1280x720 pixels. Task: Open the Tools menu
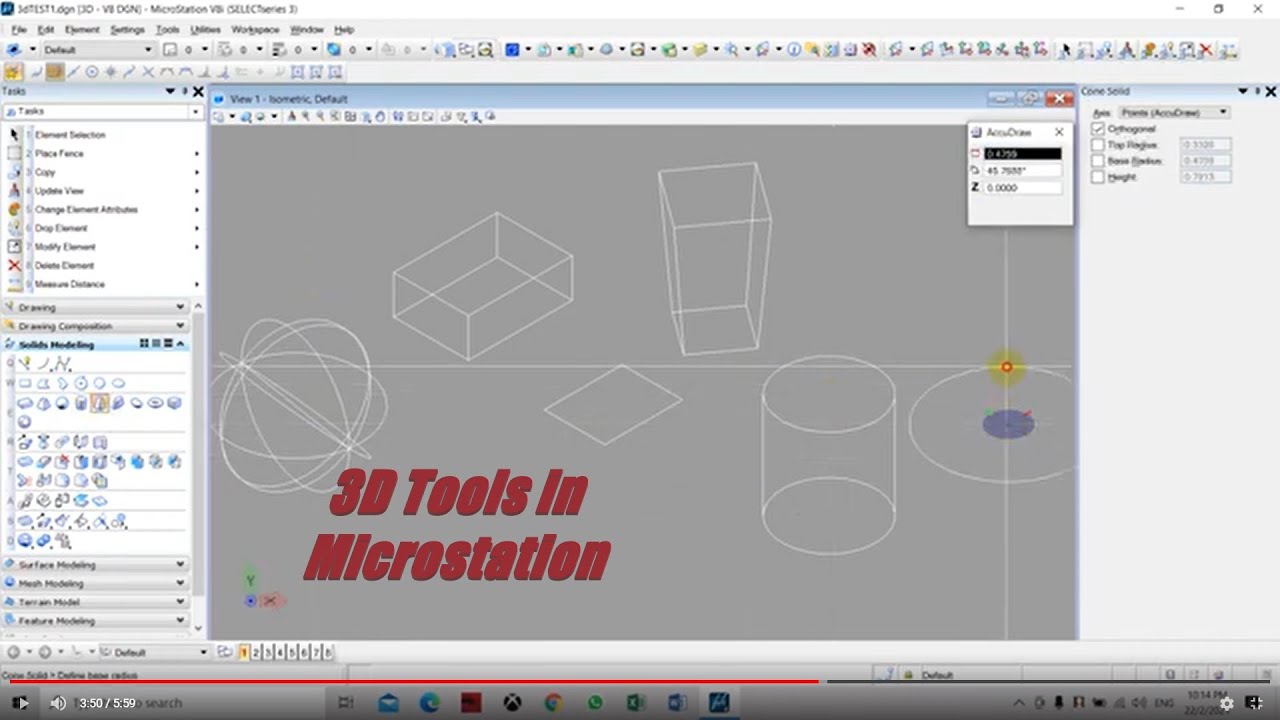168,30
